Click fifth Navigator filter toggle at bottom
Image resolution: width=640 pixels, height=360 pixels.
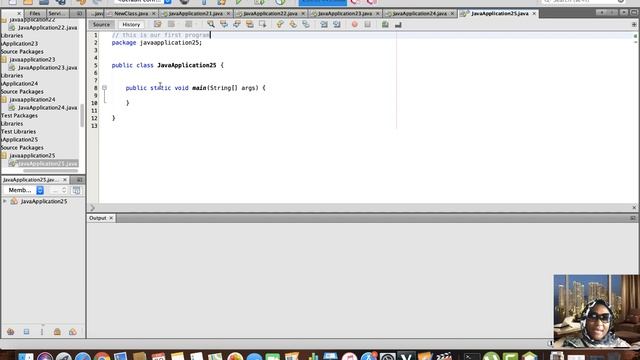[73, 332]
